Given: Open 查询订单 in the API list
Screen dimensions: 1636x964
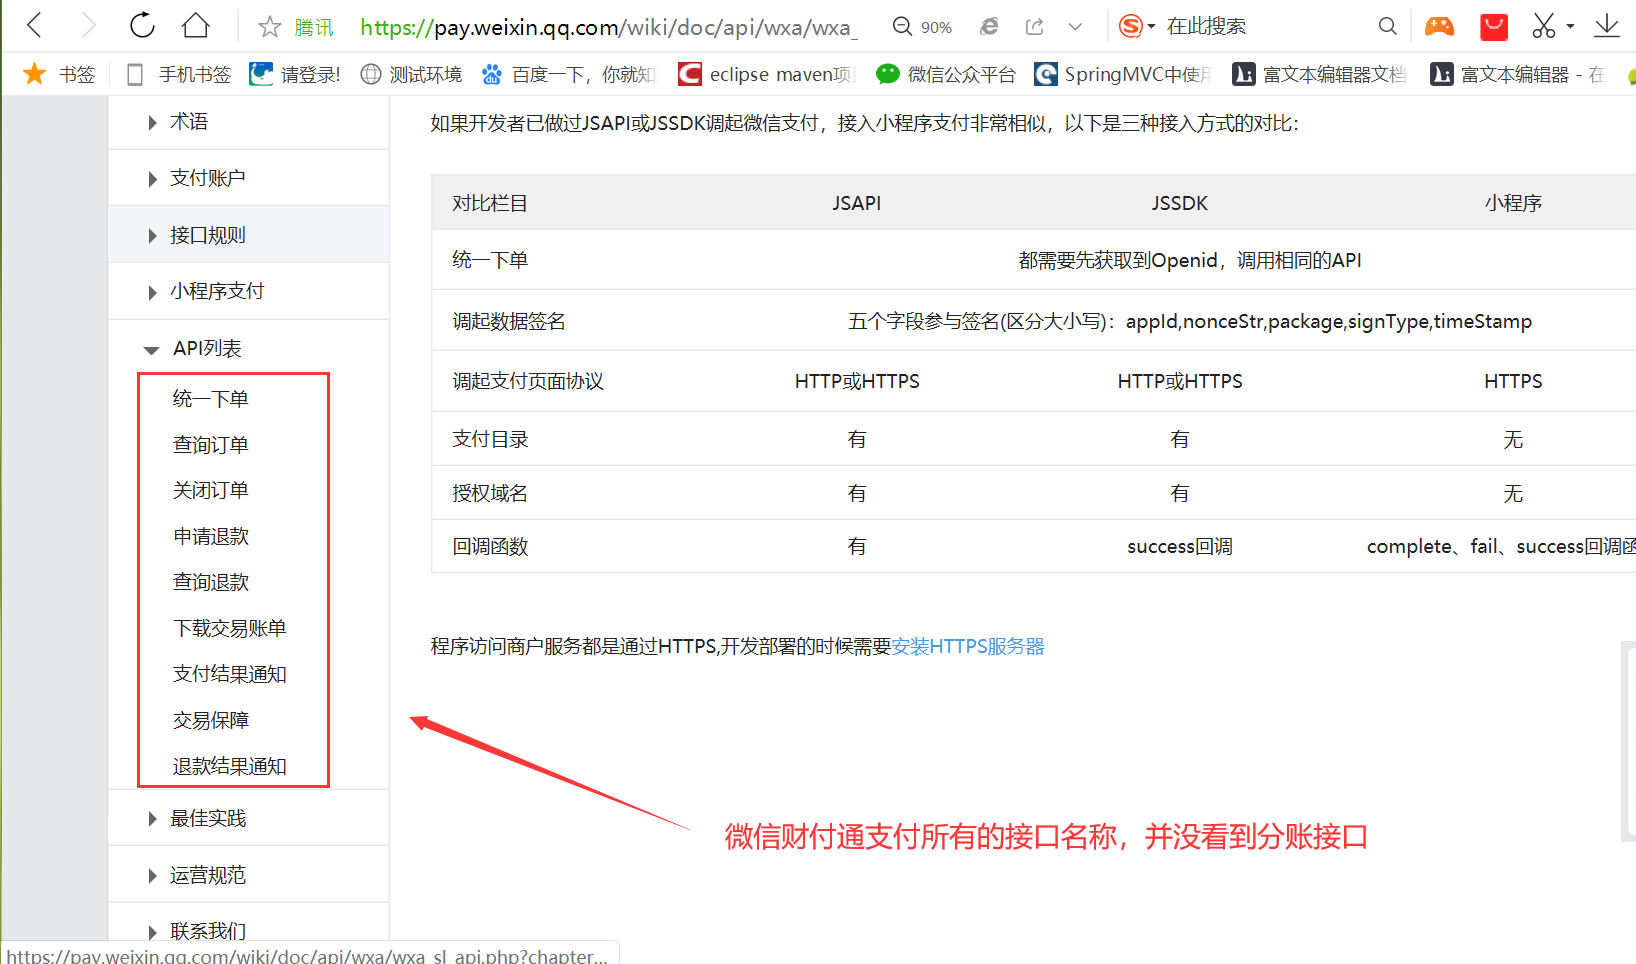Looking at the screenshot, I should (210, 445).
